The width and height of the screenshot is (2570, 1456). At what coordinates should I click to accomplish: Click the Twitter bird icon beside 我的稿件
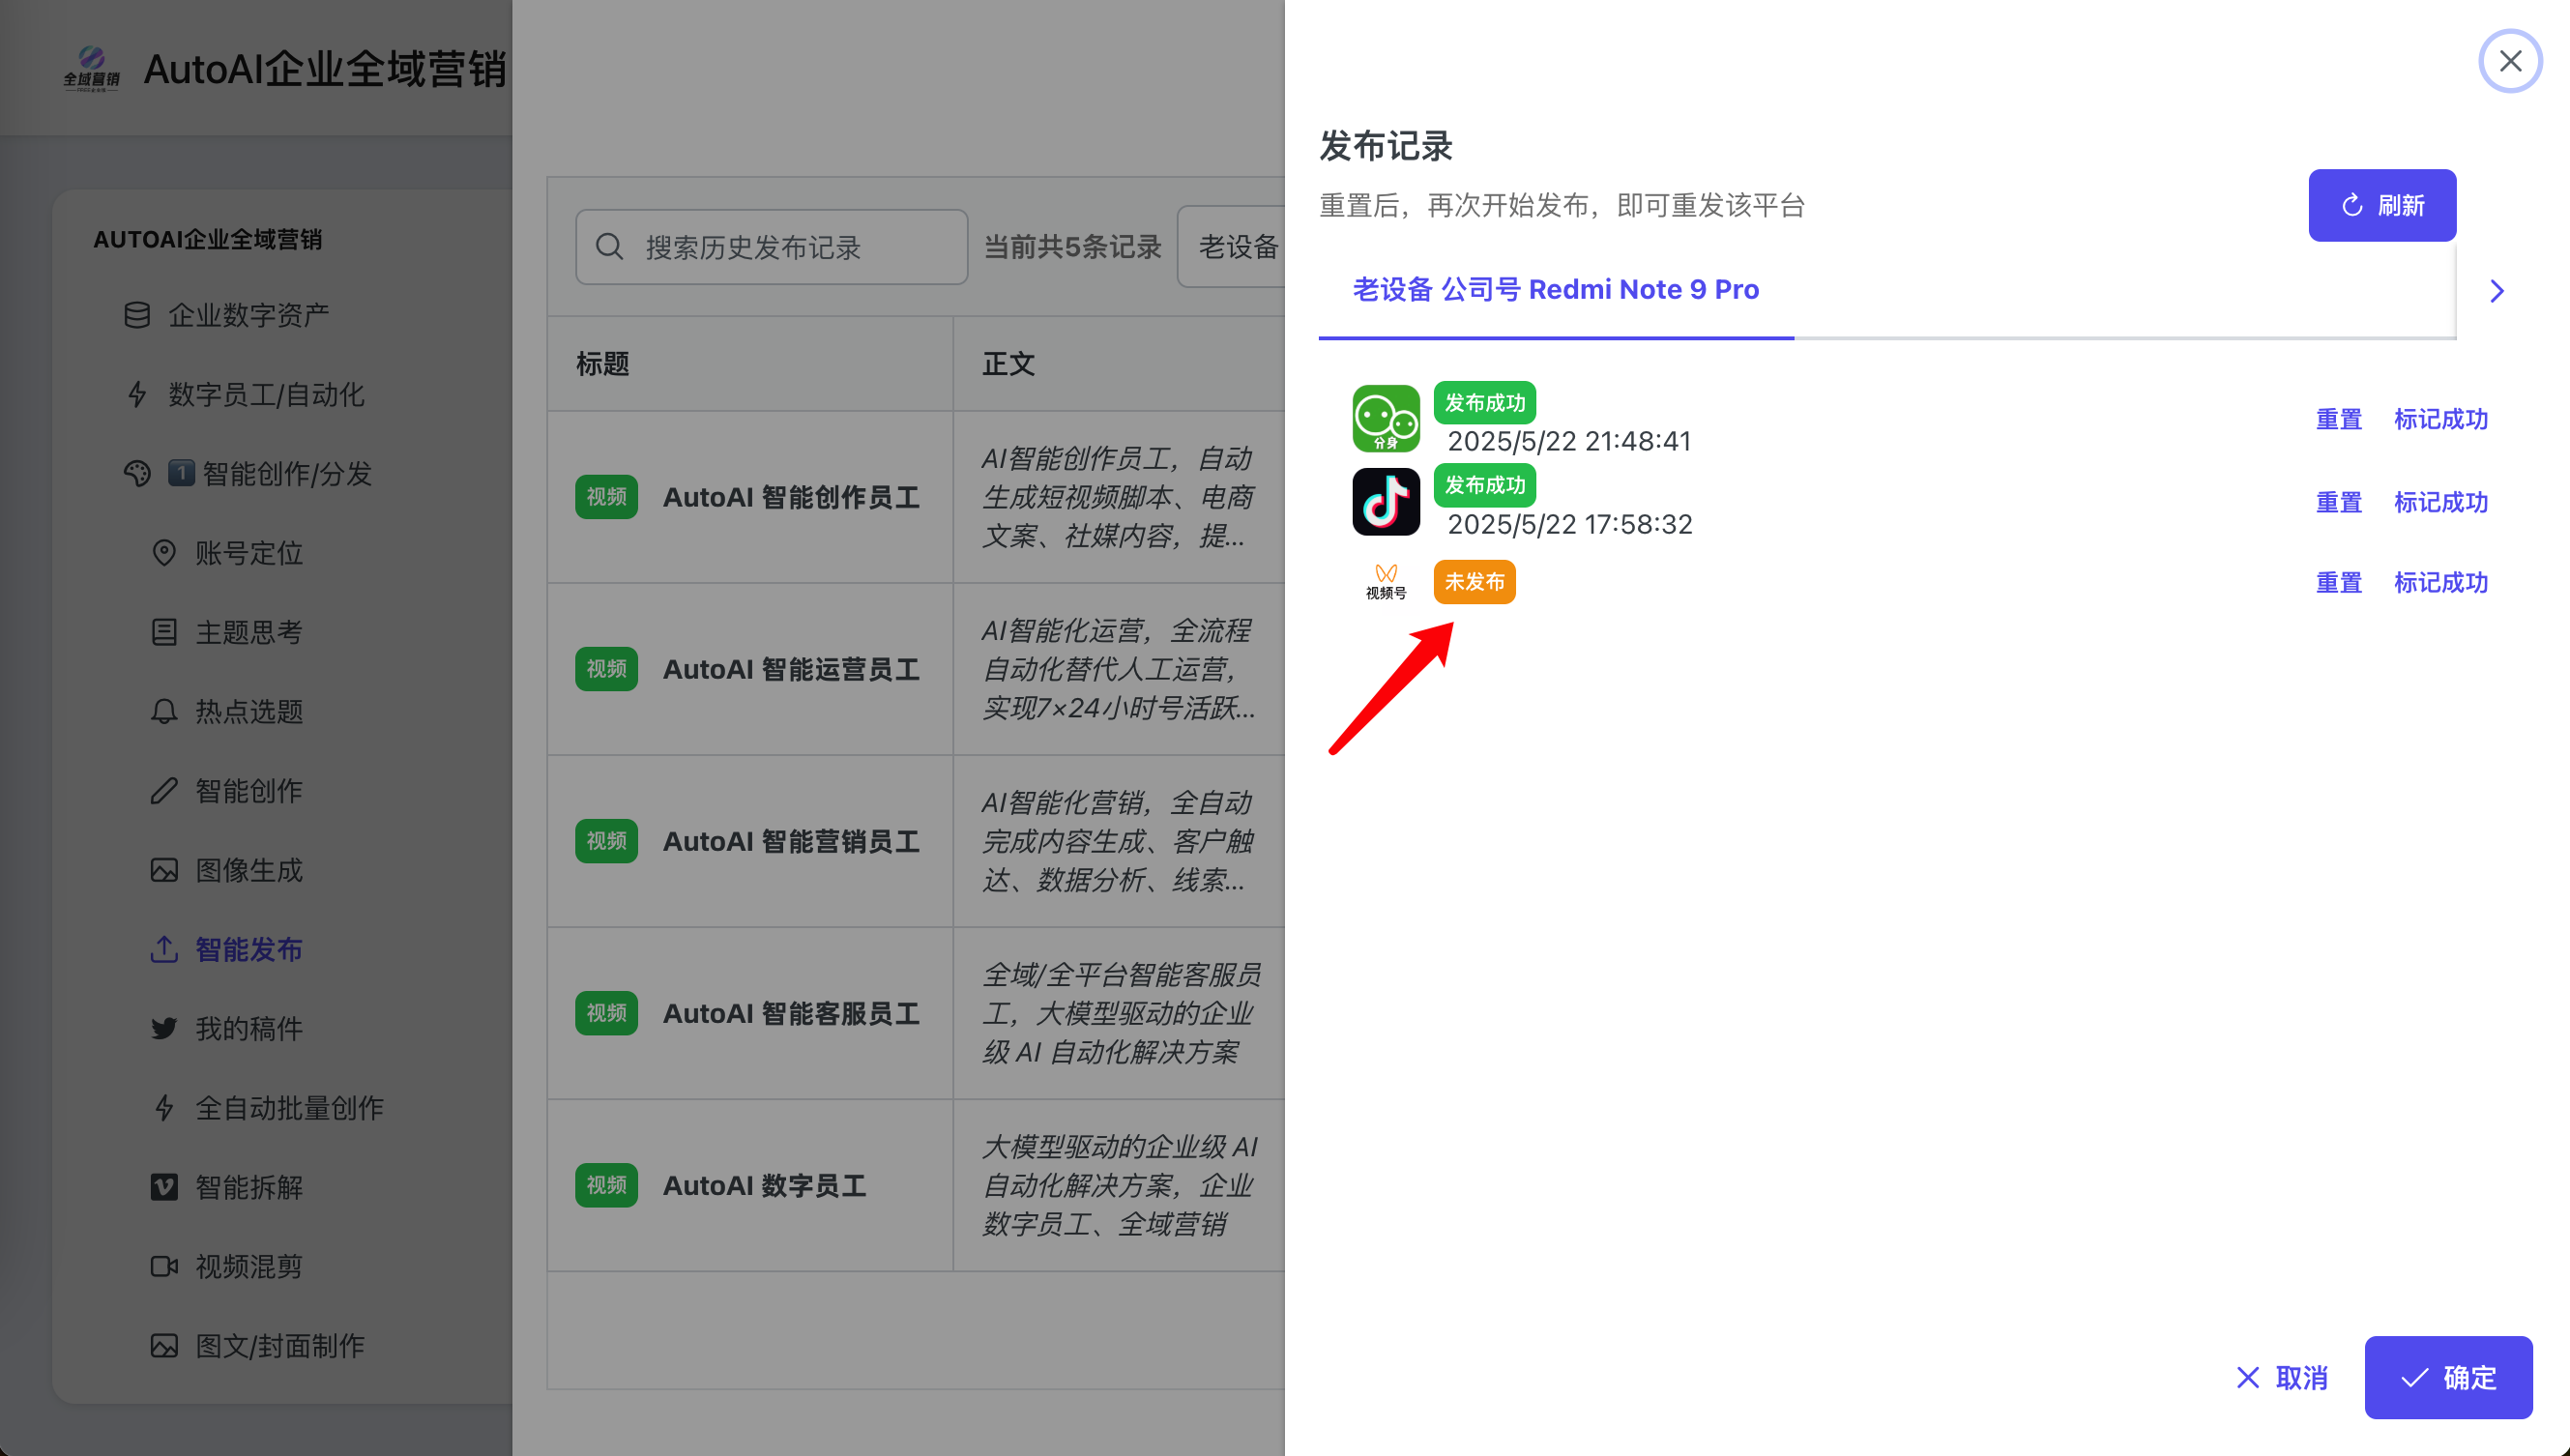pyautogui.click(x=164, y=1029)
